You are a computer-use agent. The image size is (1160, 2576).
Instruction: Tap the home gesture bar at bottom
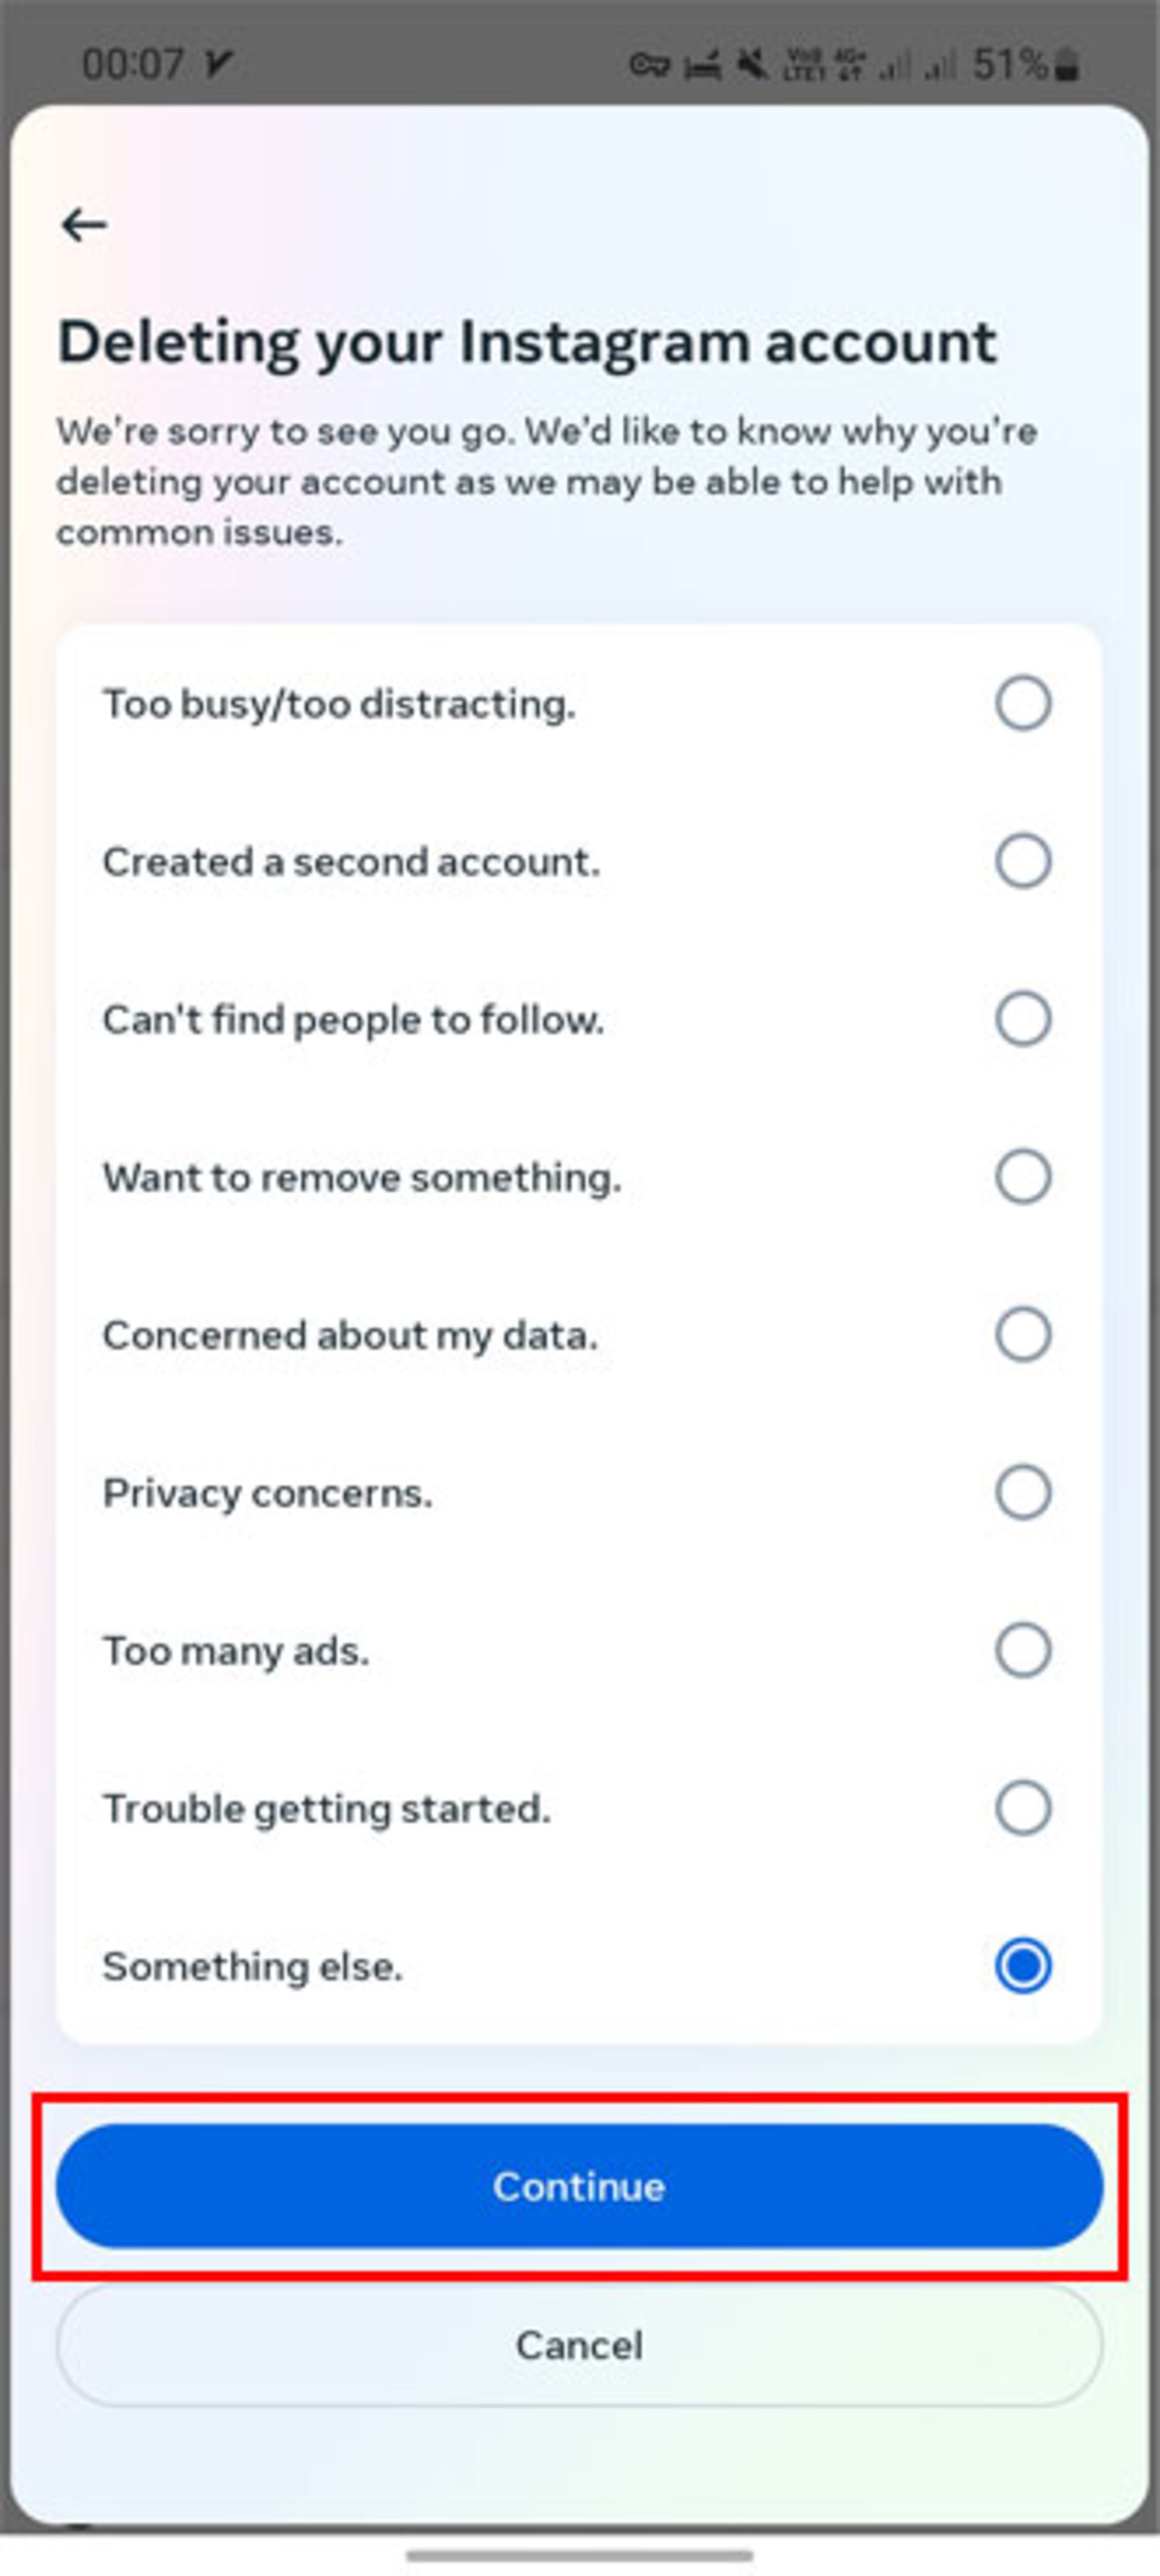click(x=579, y=2556)
